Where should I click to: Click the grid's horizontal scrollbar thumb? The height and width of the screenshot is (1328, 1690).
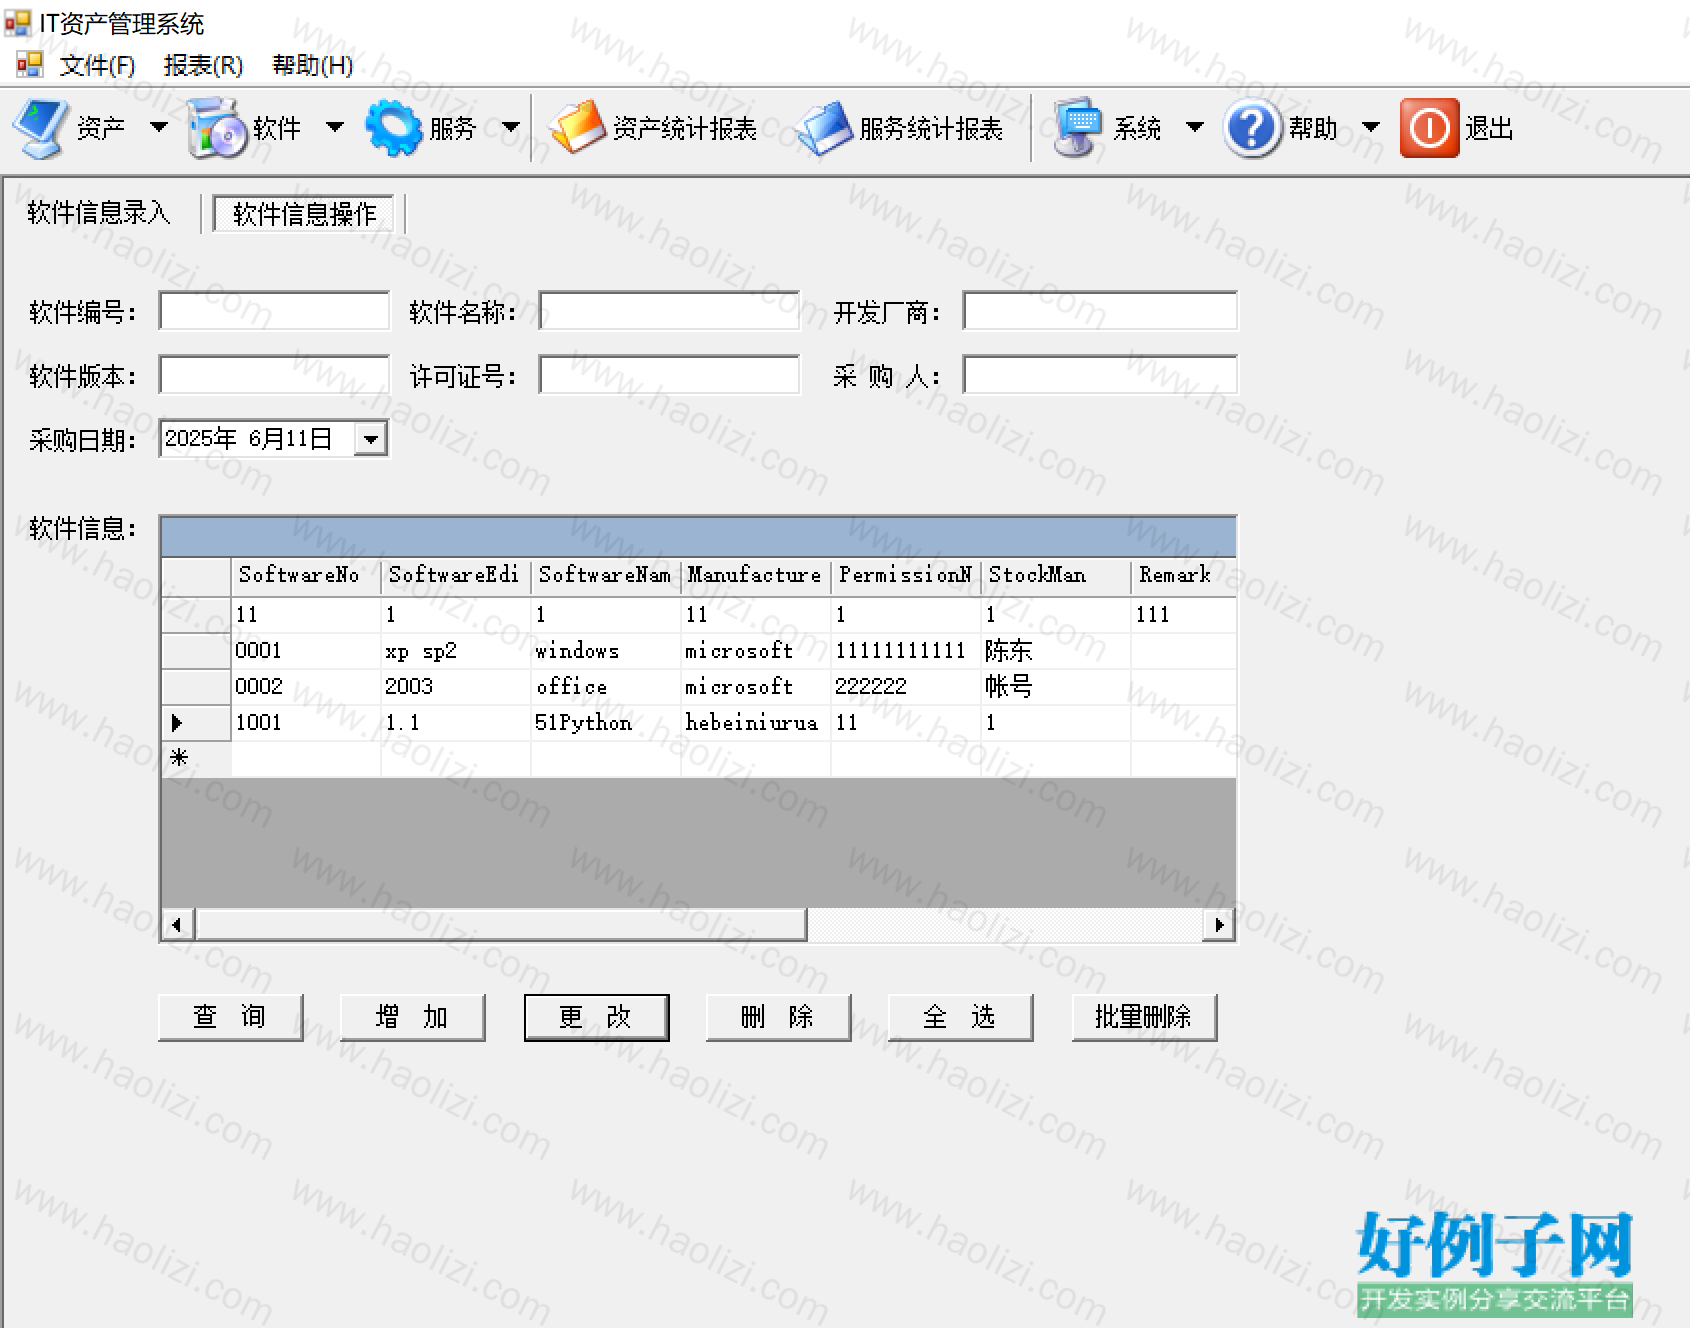pos(501,924)
